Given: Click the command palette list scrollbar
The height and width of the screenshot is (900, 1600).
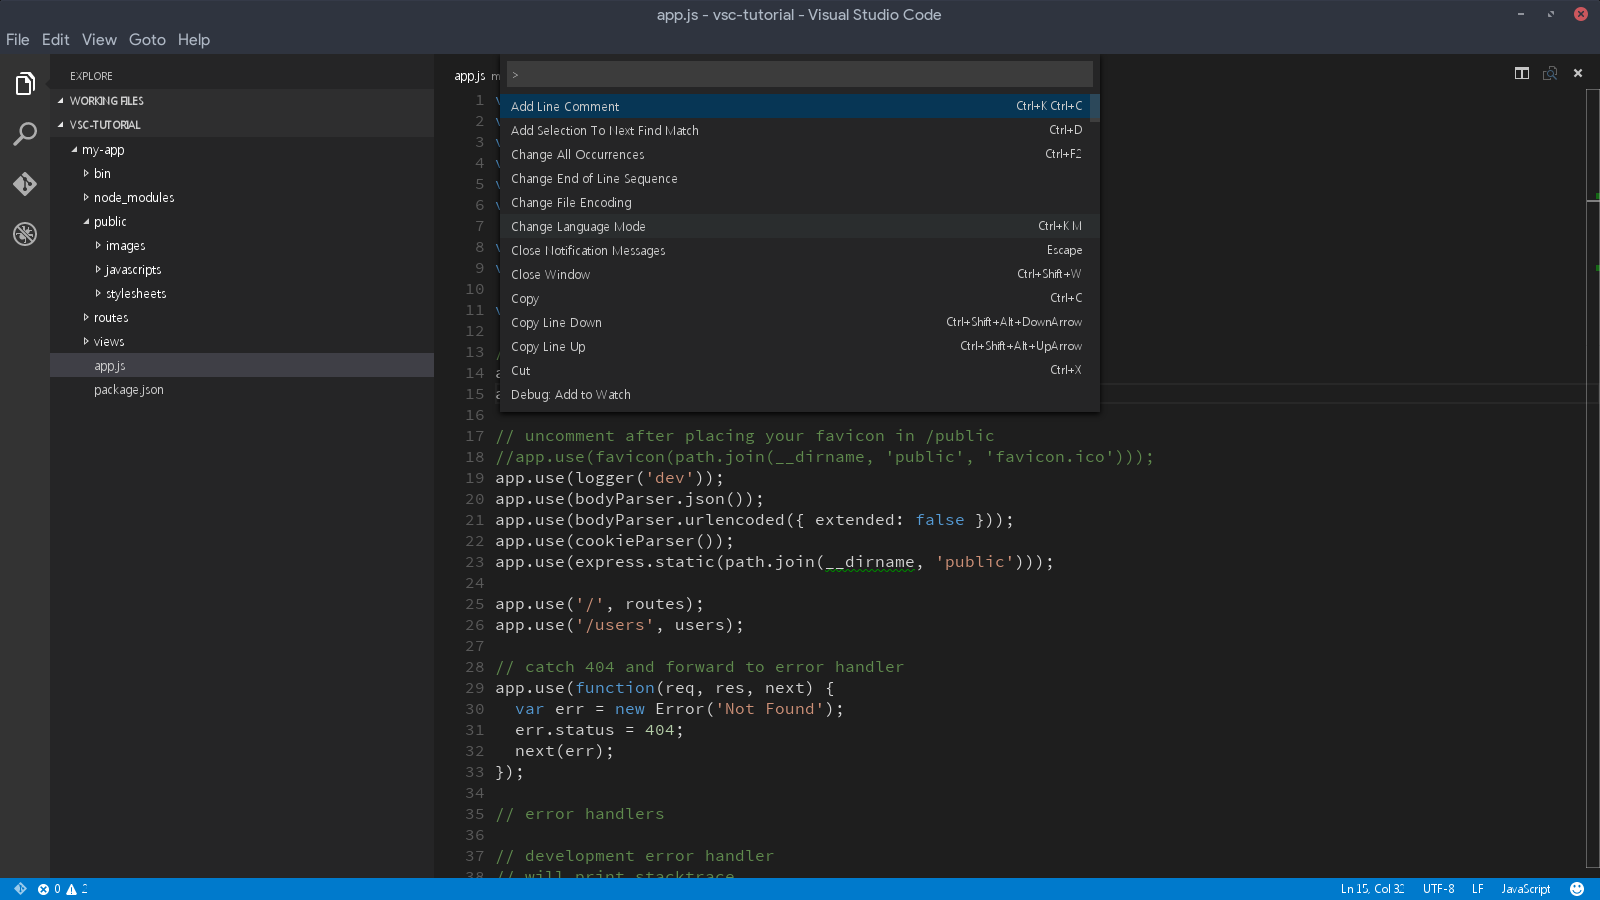Looking at the screenshot, I should 1095,107.
